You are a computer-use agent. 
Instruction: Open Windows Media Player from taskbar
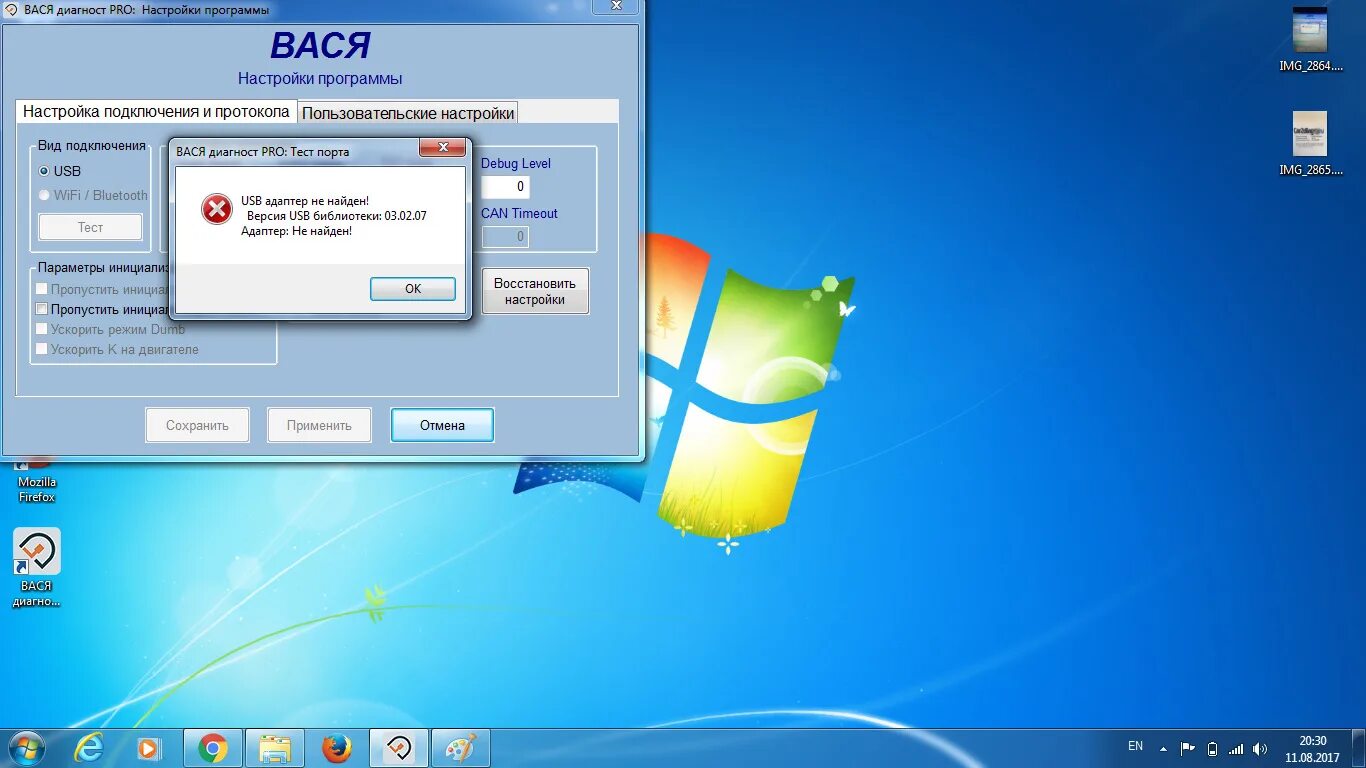[x=149, y=748]
